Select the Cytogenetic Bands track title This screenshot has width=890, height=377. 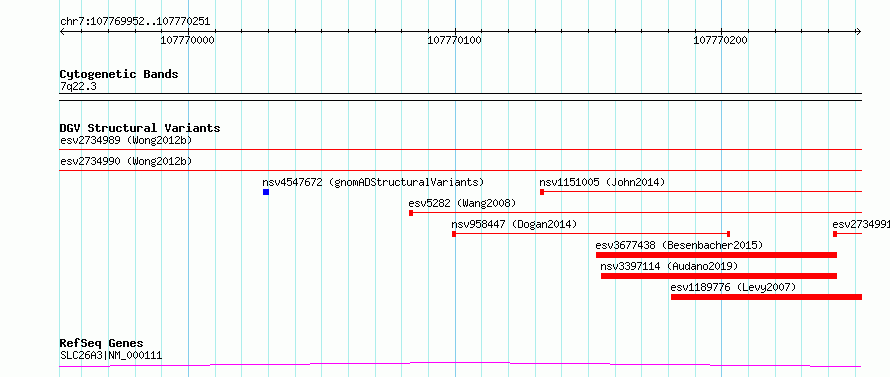click(x=119, y=74)
